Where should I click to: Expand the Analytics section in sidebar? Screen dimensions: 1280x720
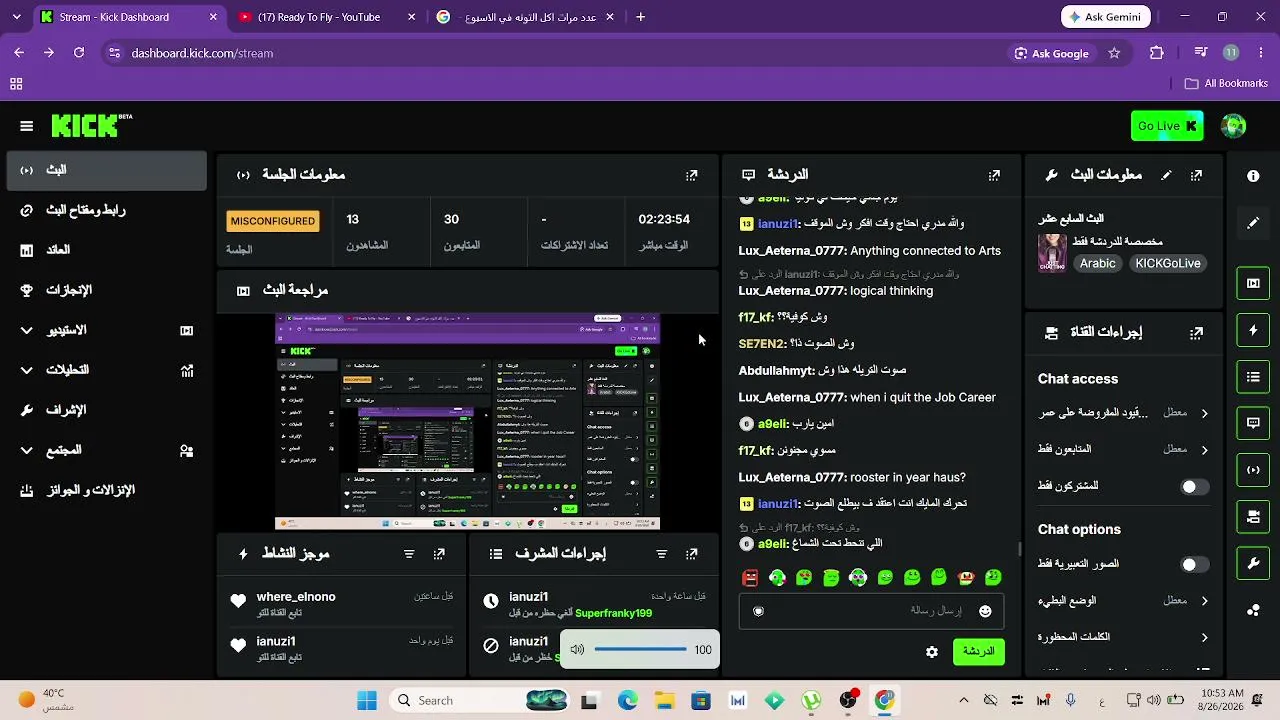[106, 370]
